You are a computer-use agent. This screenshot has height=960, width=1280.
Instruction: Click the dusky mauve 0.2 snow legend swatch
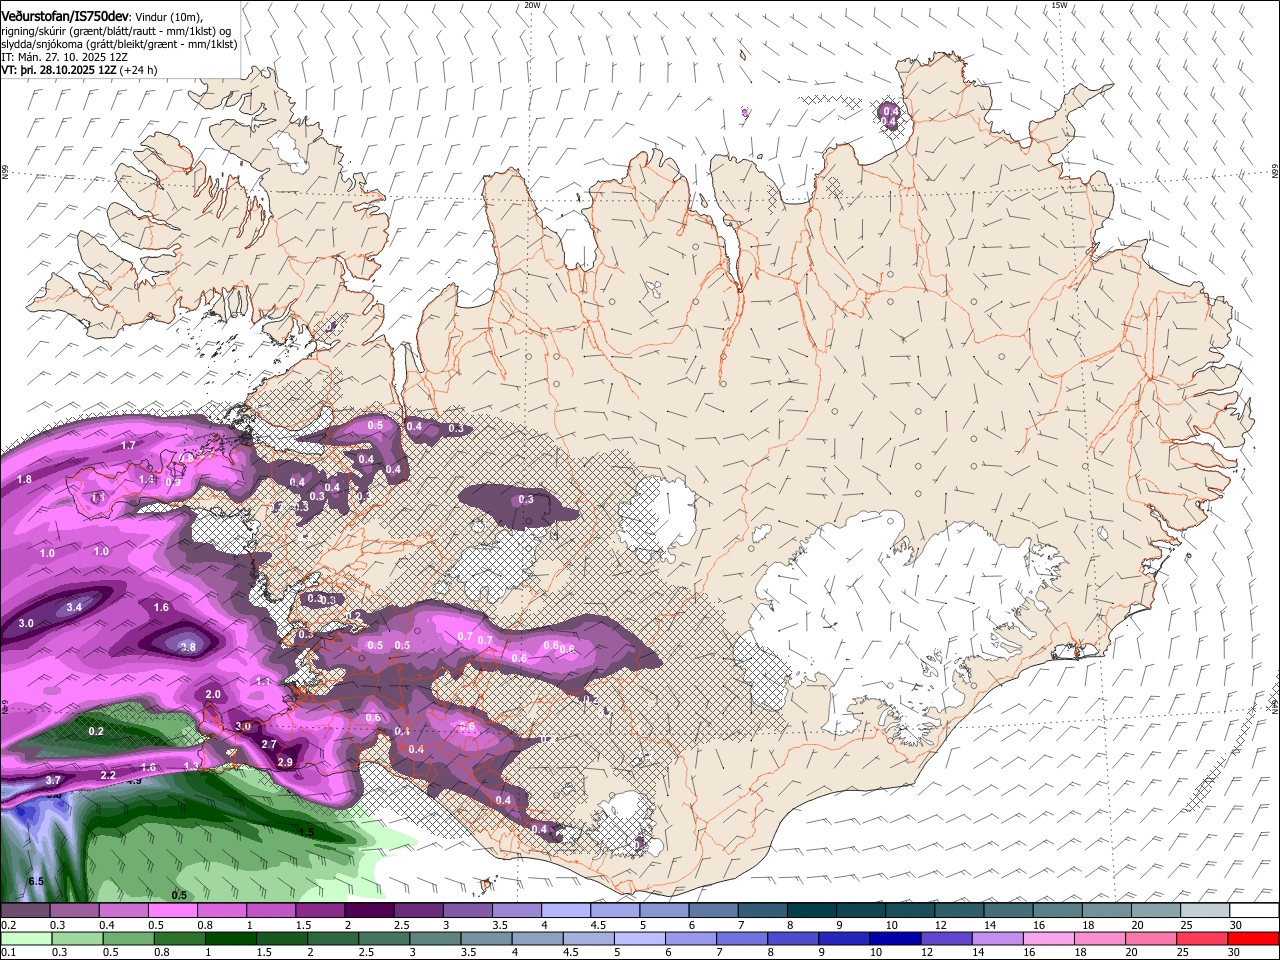click(x=25, y=910)
